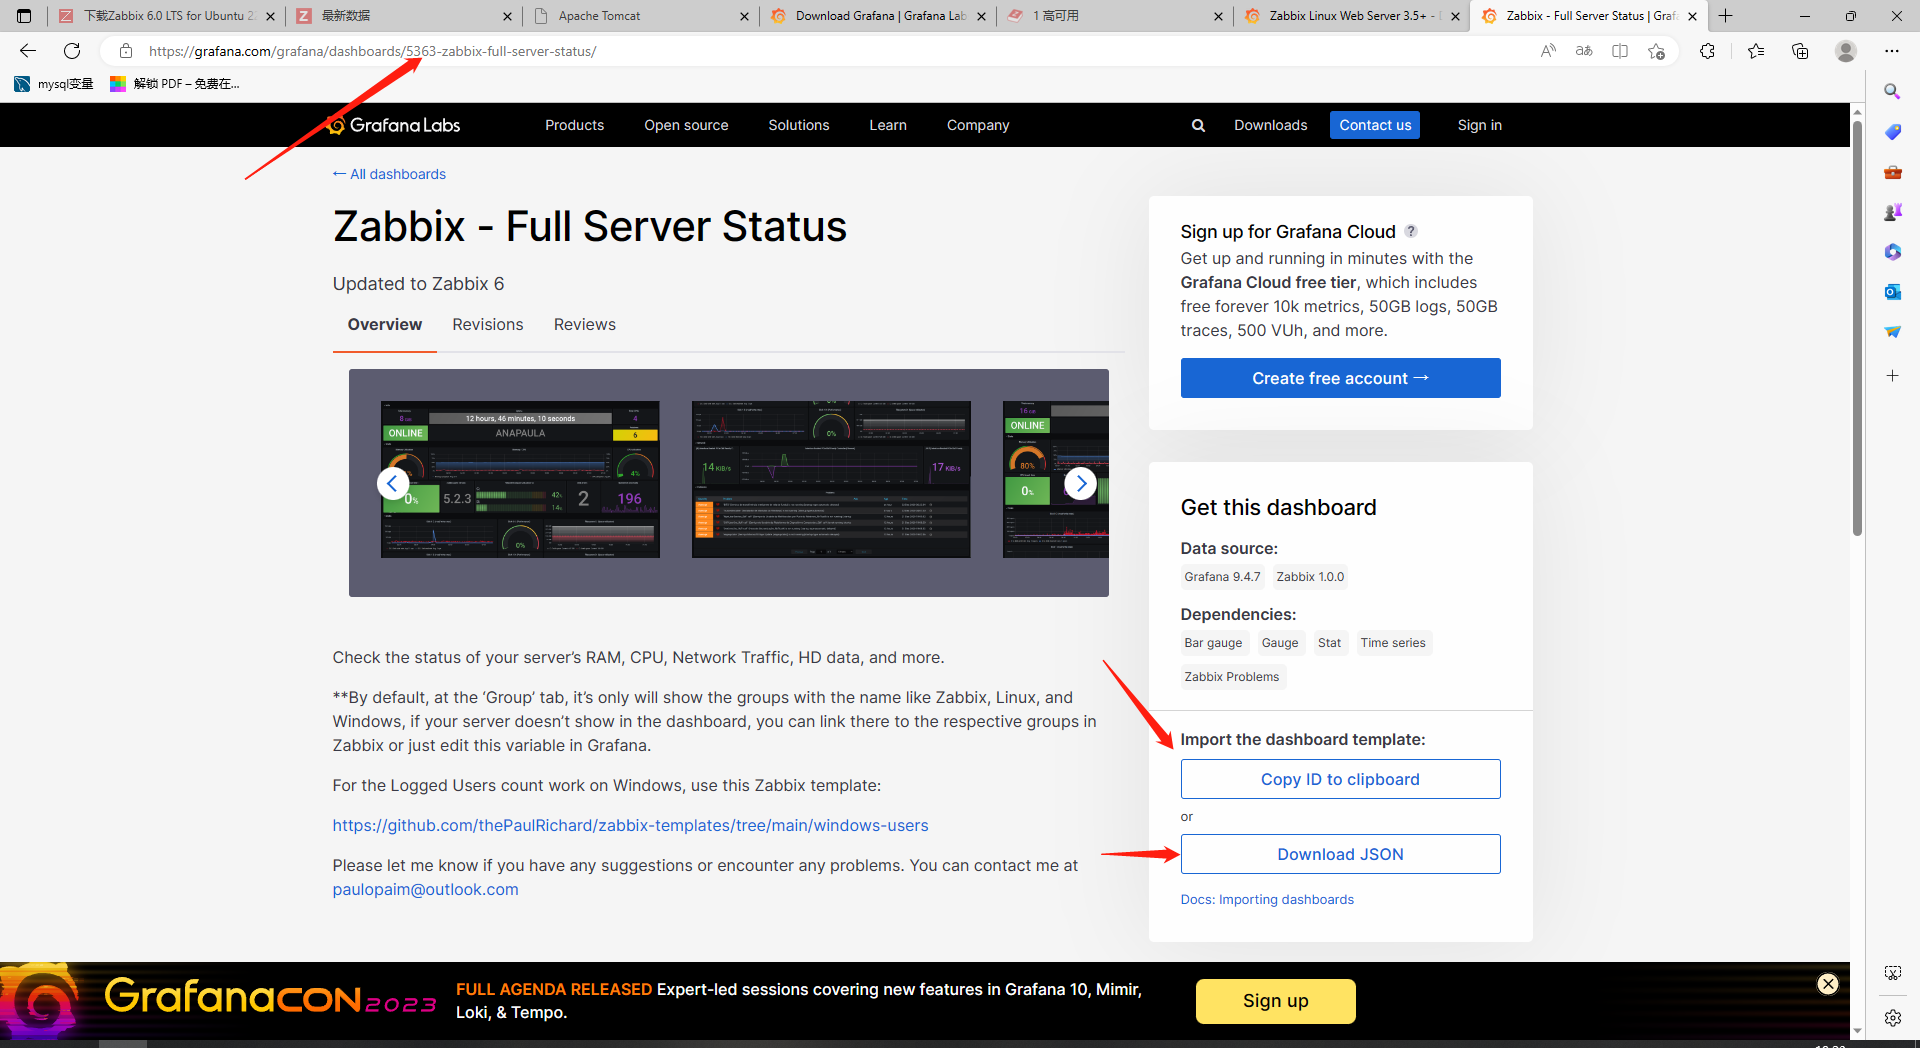
Task: Open the sidebar tools briefcase icon
Action: (1892, 172)
